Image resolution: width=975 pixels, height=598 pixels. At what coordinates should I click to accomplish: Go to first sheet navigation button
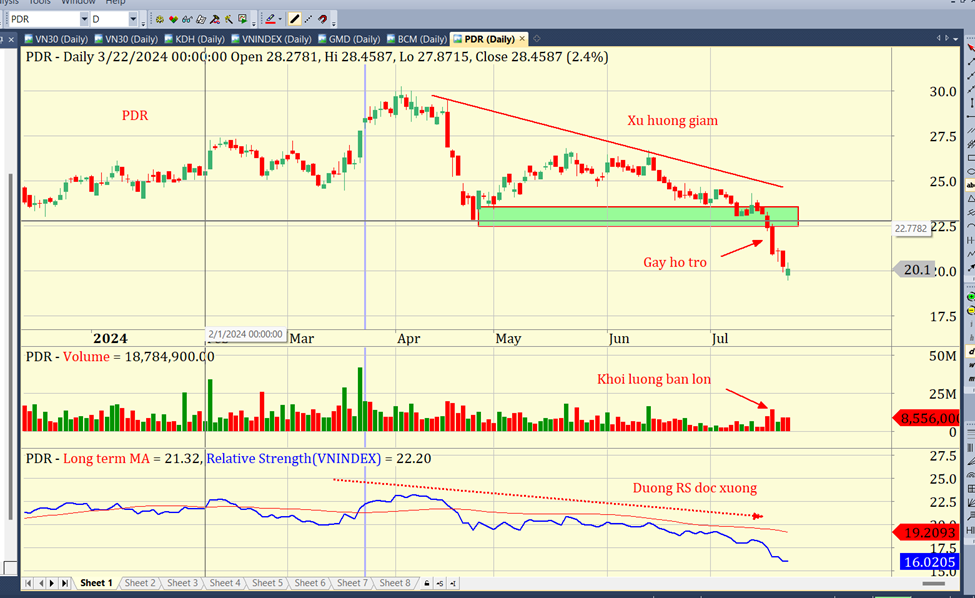point(28,583)
